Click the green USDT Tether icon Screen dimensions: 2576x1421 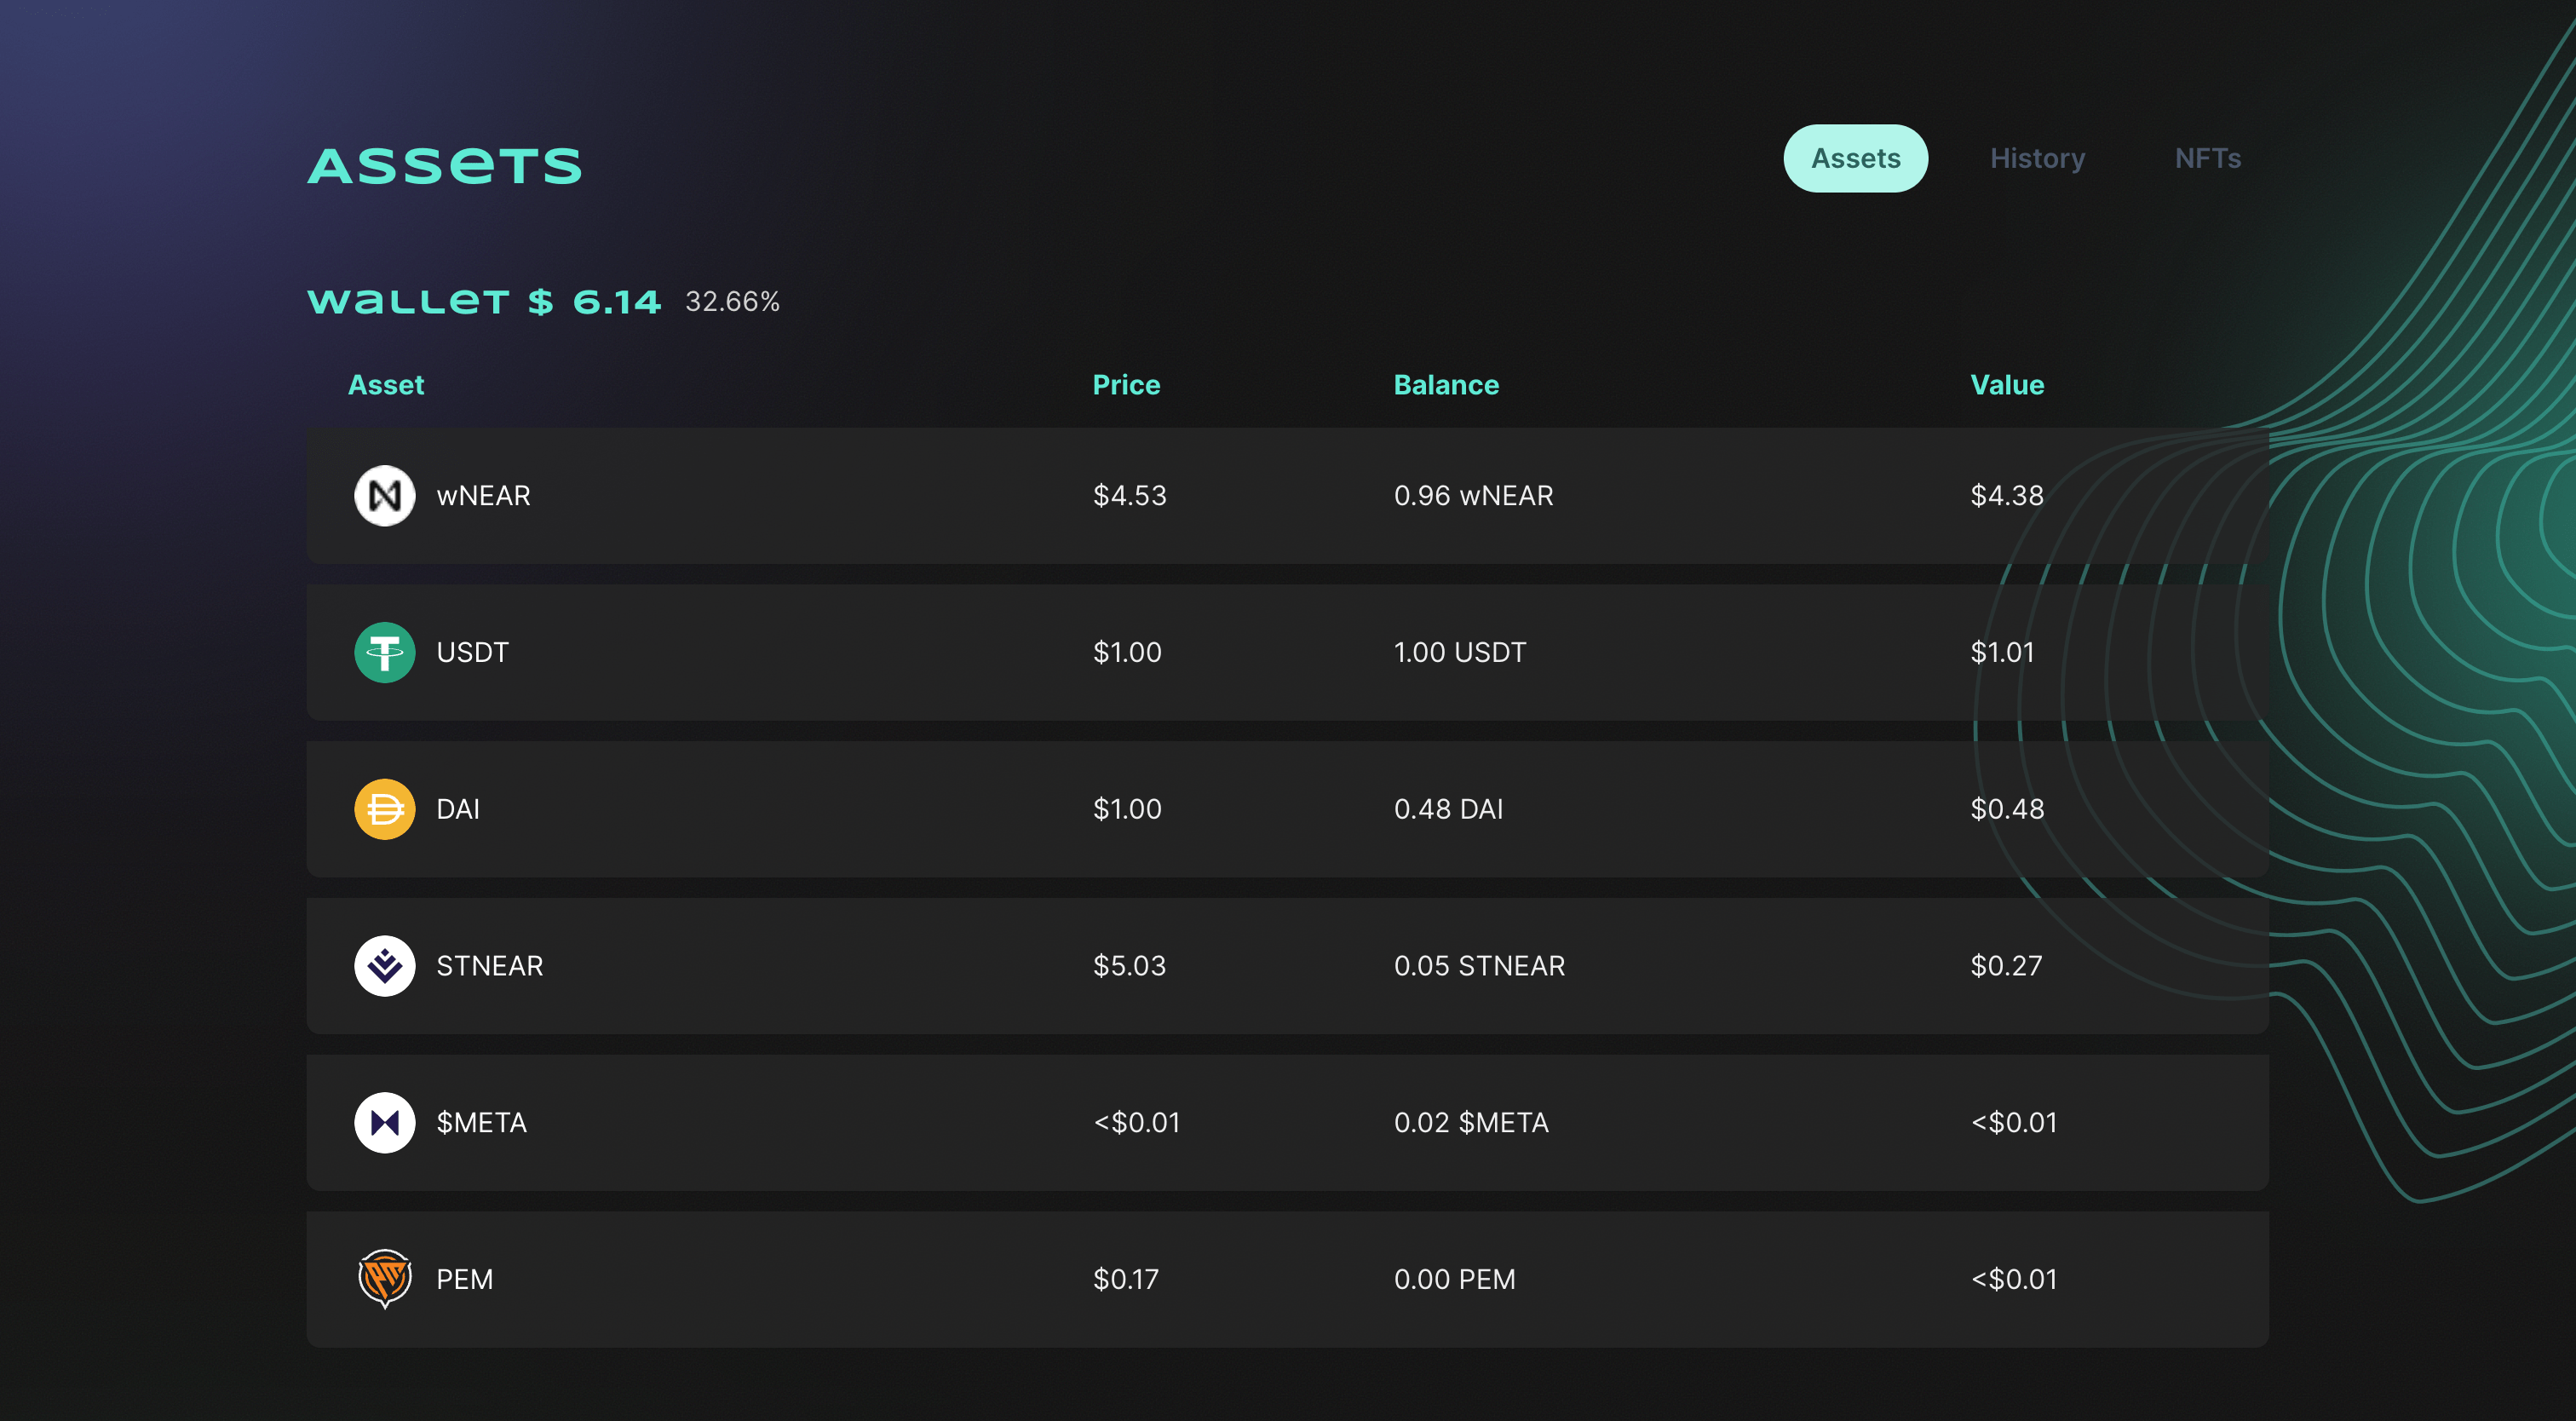pos(384,652)
